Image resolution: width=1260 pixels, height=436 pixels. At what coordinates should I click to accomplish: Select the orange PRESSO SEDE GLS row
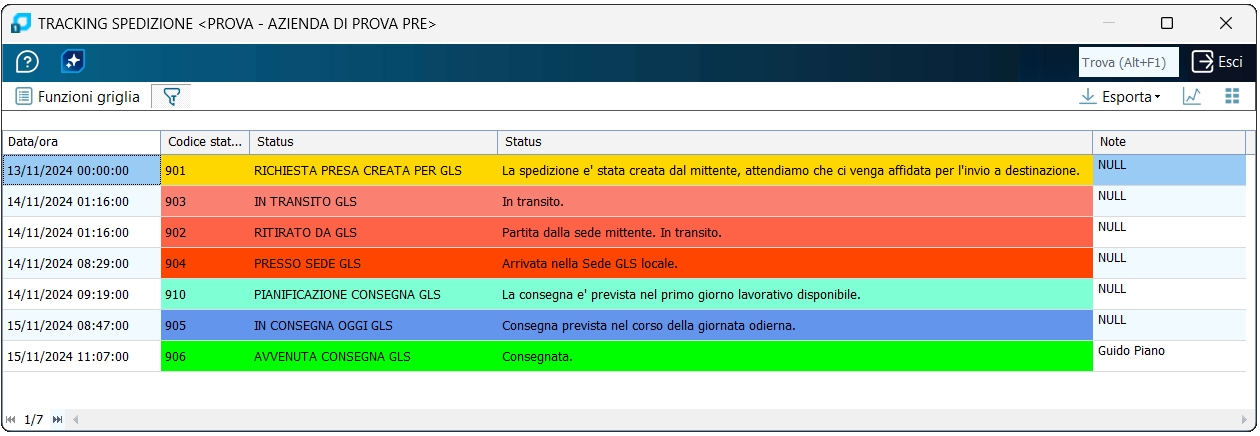624,263
